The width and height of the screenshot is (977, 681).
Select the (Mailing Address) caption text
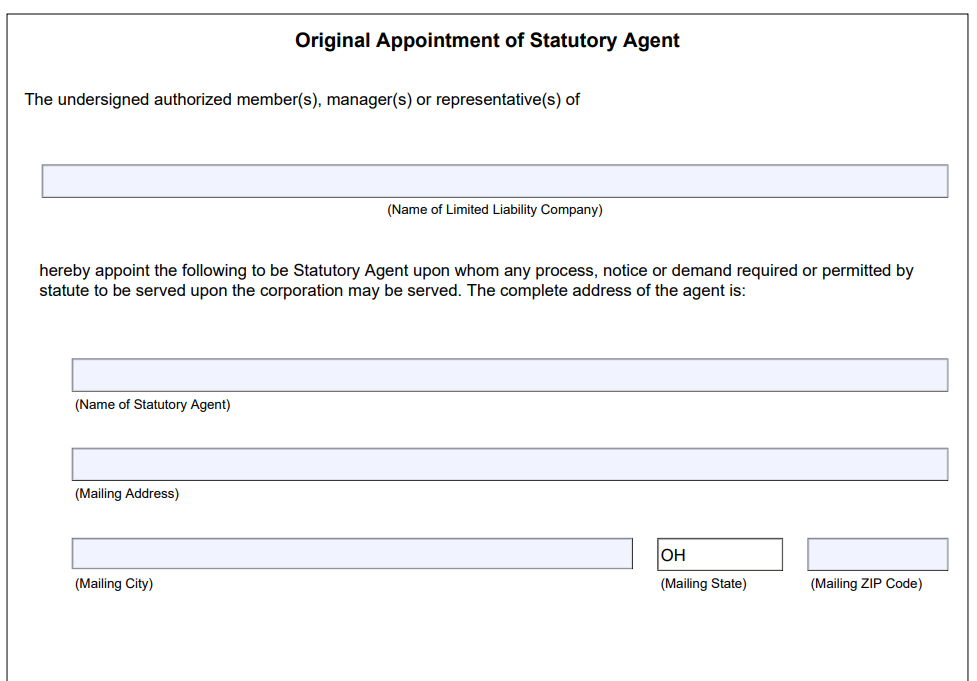(127, 494)
